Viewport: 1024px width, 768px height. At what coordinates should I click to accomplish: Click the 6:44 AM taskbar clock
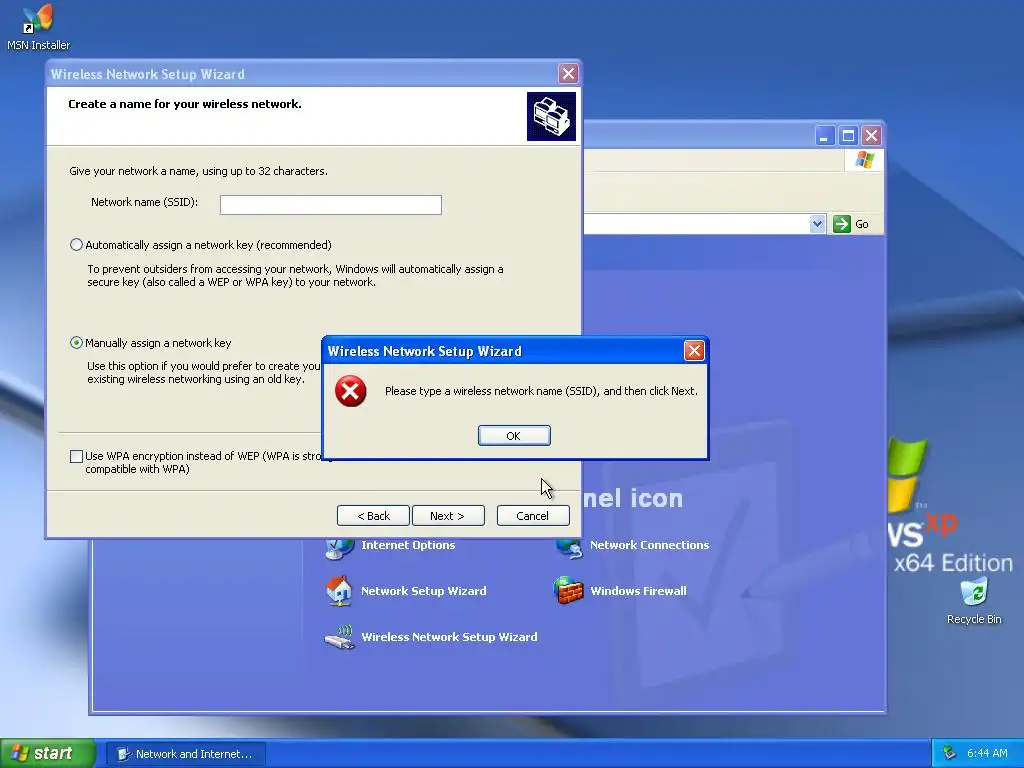[x=987, y=754]
